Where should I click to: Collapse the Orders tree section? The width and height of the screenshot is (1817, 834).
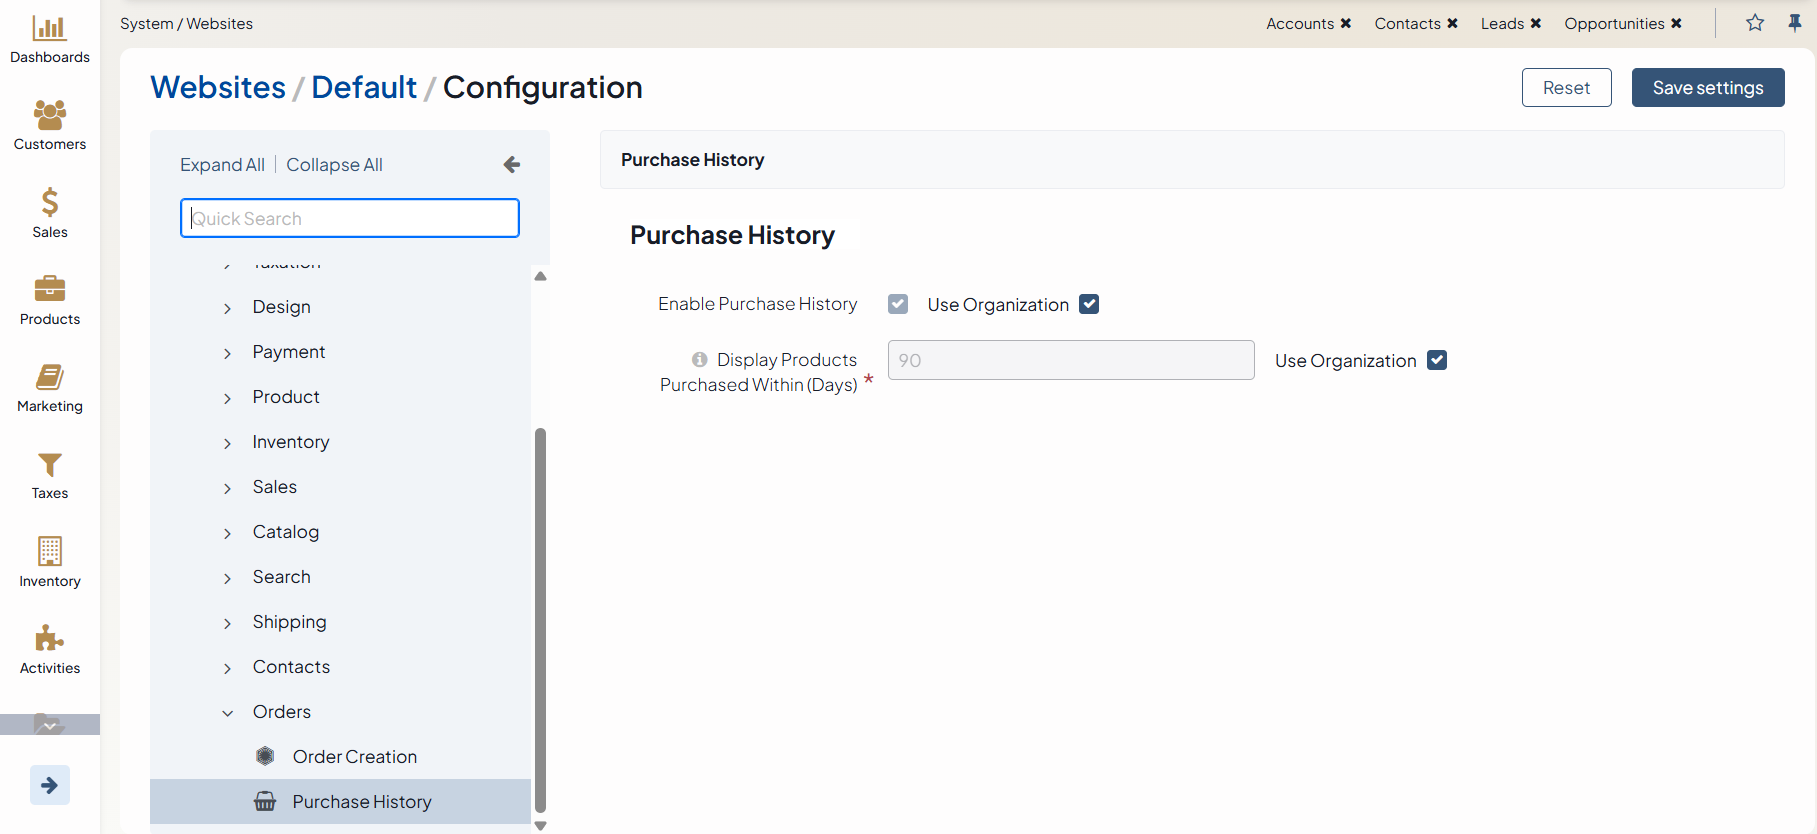click(228, 713)
